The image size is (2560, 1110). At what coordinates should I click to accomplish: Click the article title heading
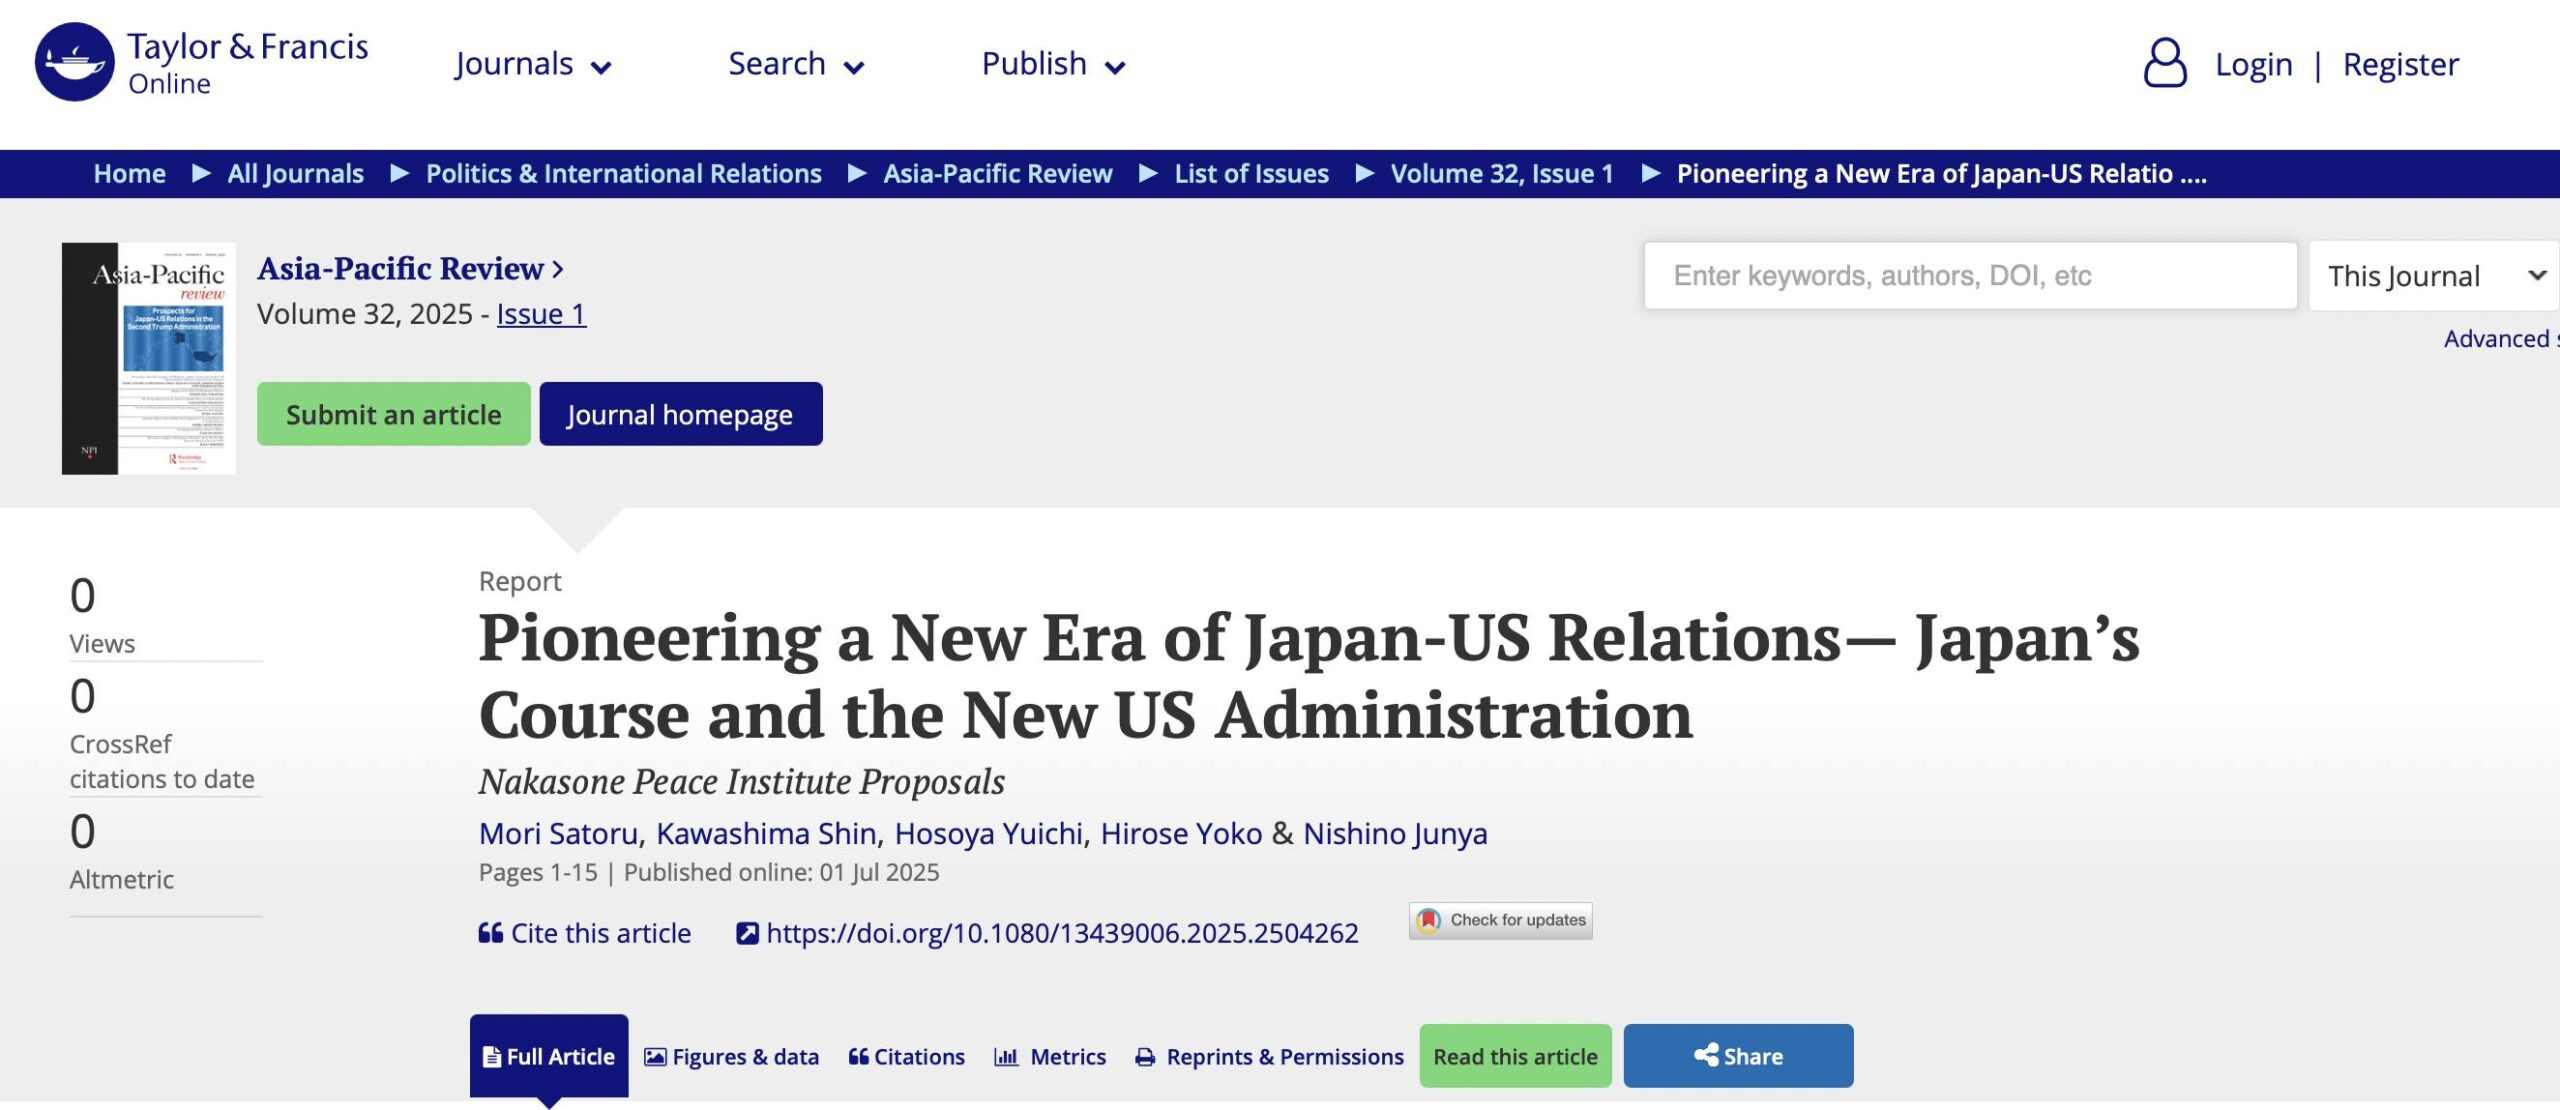pos(1309,677)
